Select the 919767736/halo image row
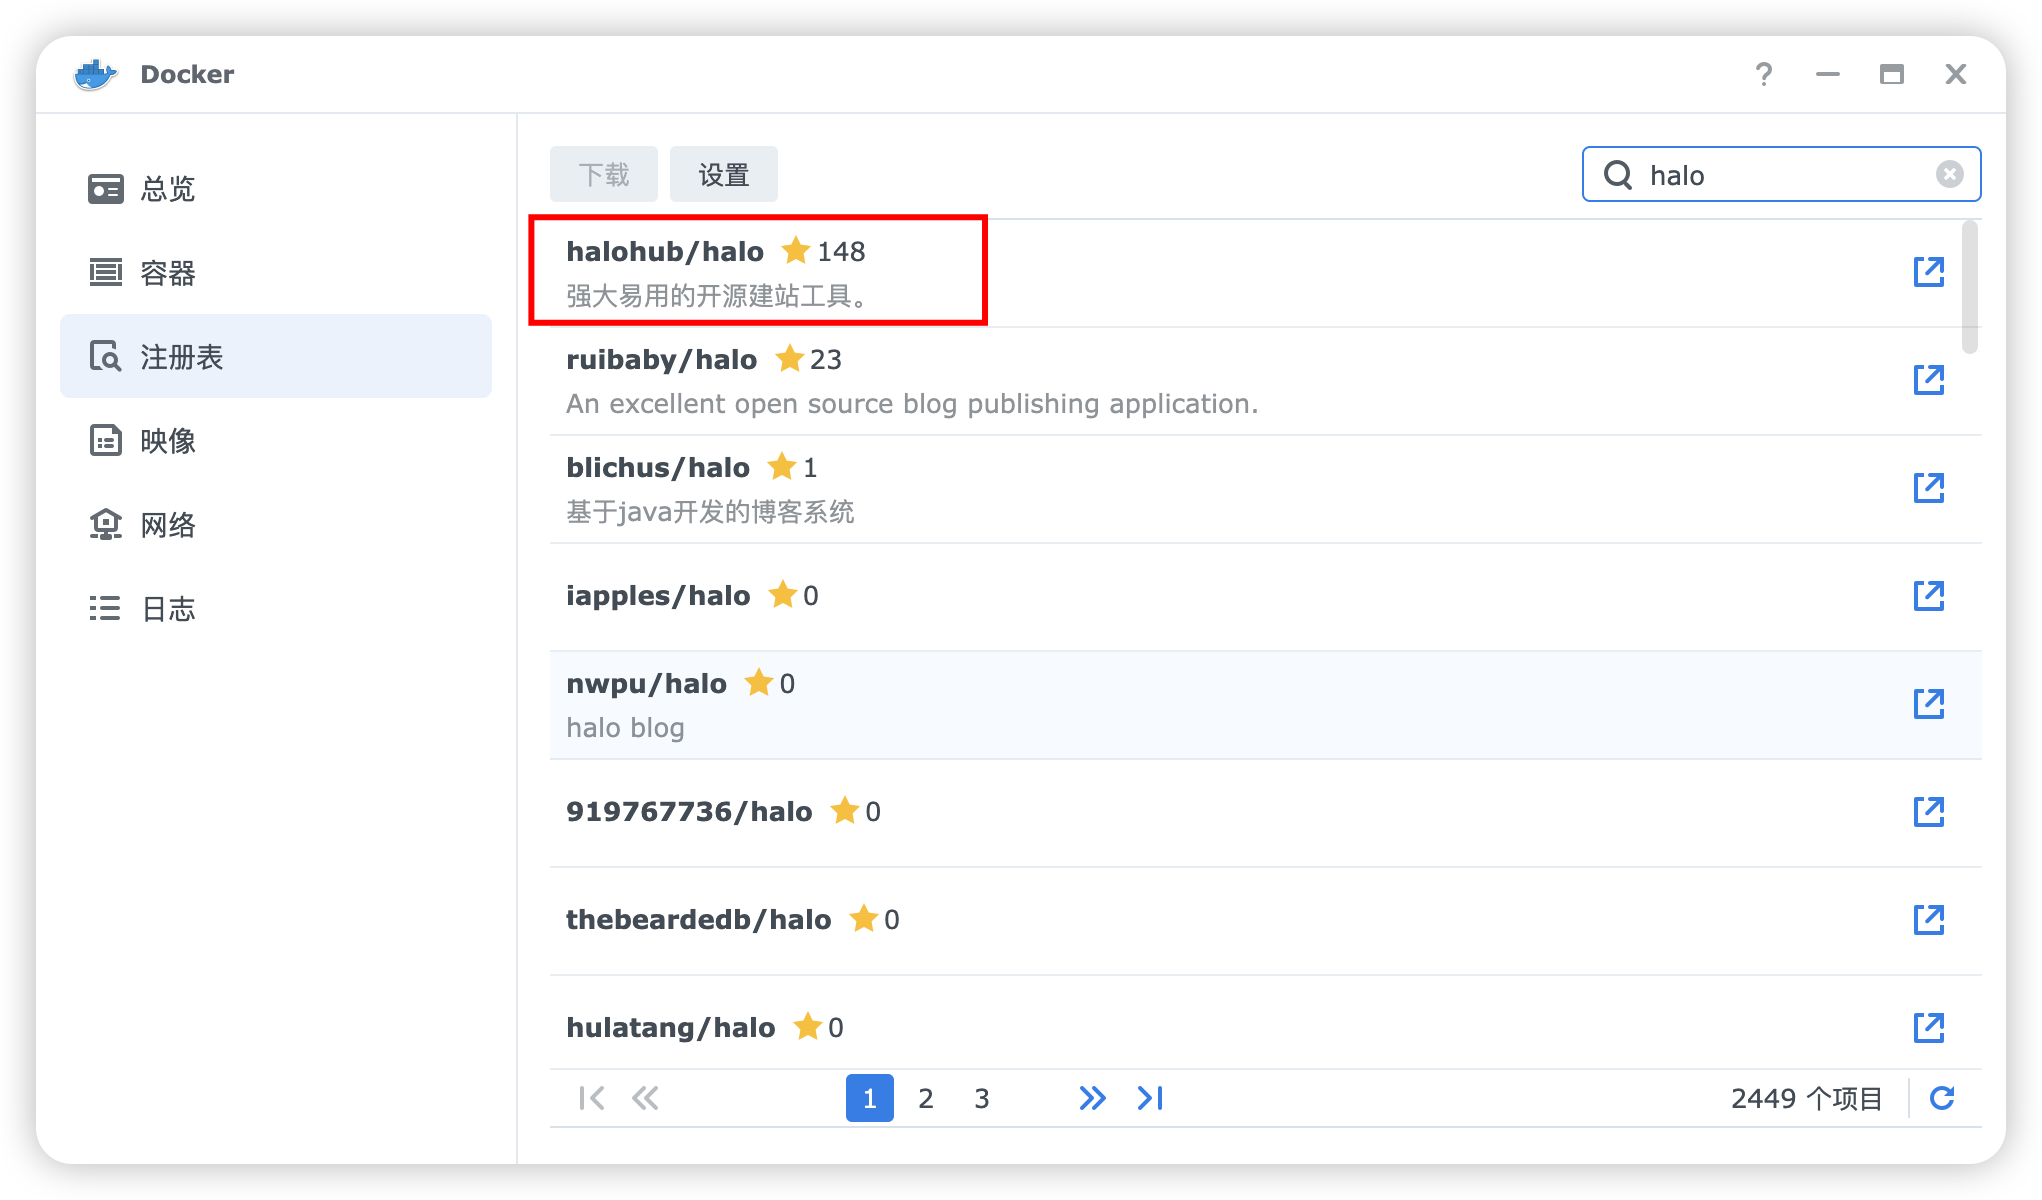This screenshot has width=2042, height=1200. [x=1266, y=813]
